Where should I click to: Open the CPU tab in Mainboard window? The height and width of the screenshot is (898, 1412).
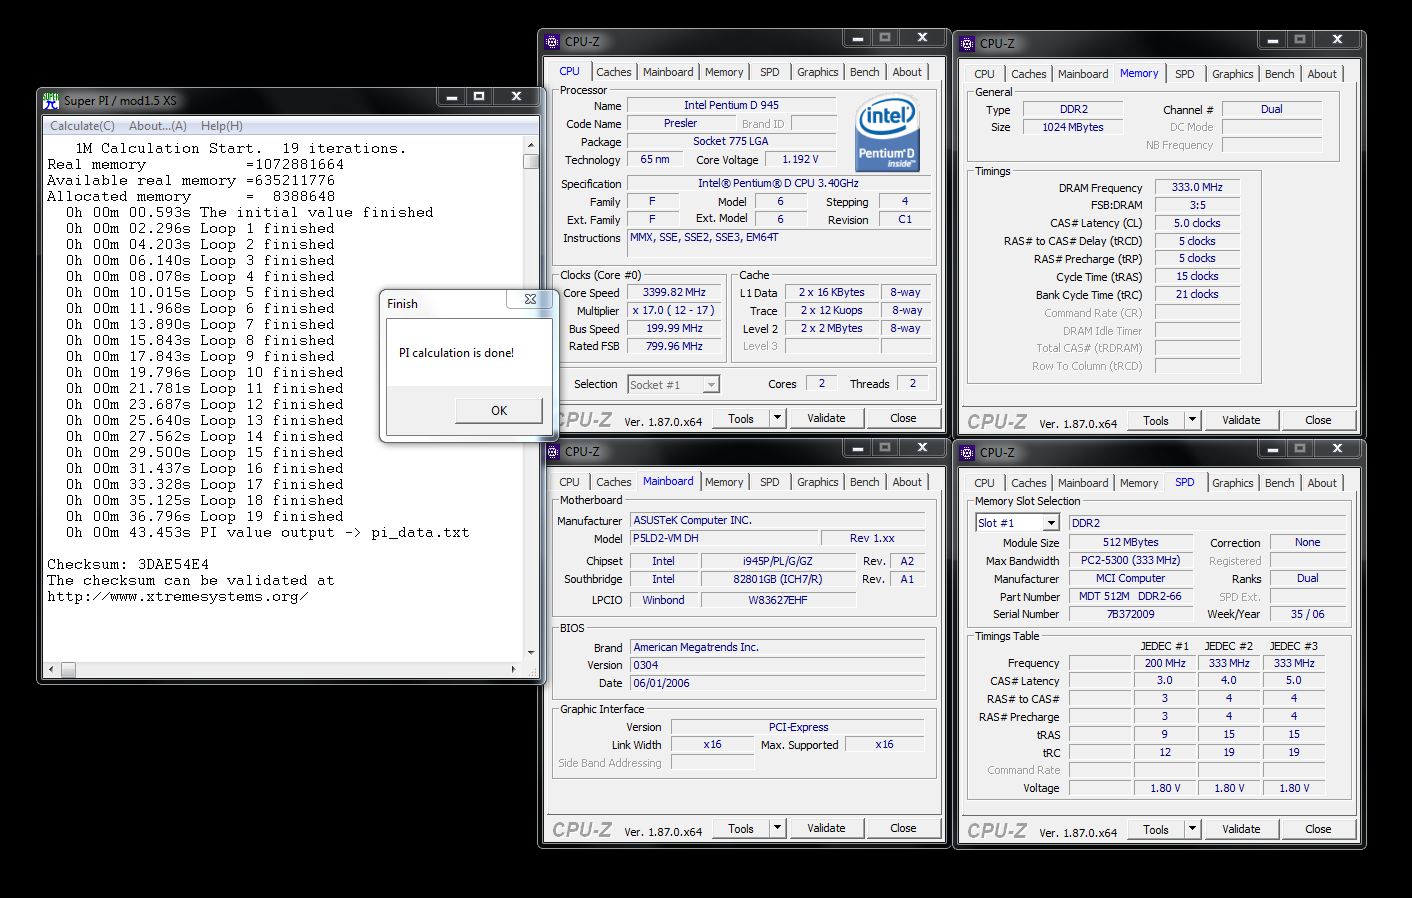(569, 482)
